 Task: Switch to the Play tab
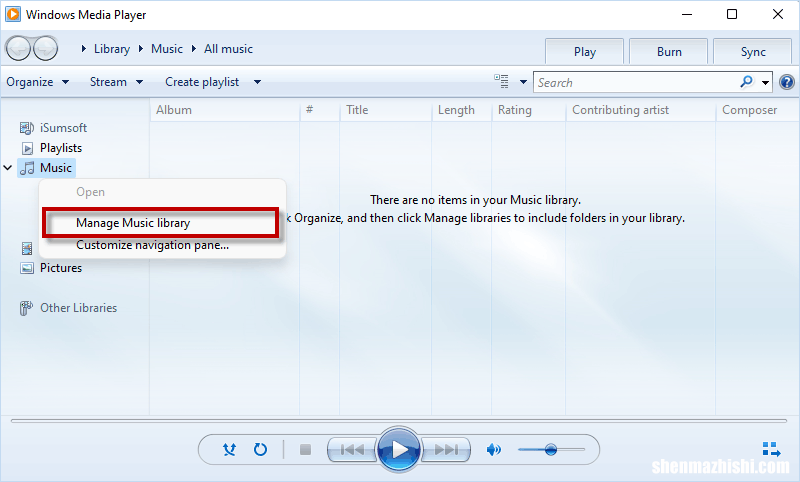click(585, 52)
